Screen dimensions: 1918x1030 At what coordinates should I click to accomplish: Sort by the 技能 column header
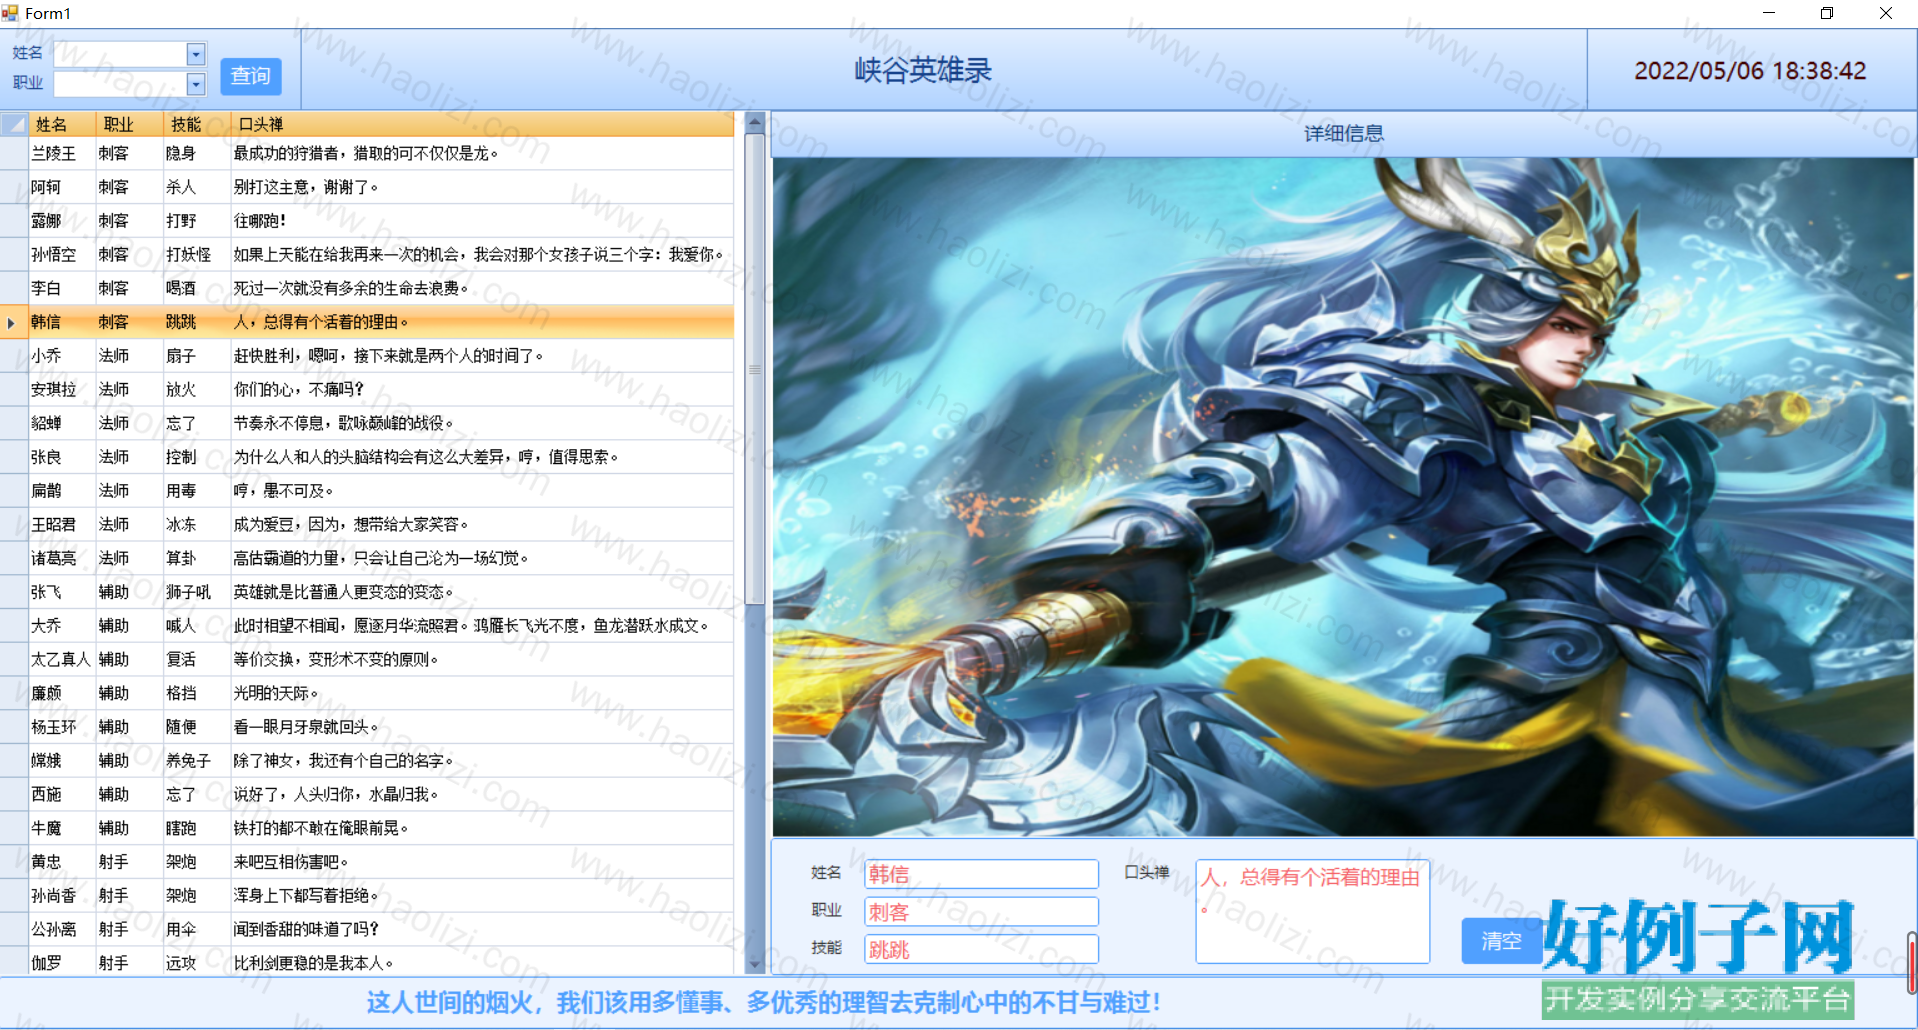coord(196,124)
